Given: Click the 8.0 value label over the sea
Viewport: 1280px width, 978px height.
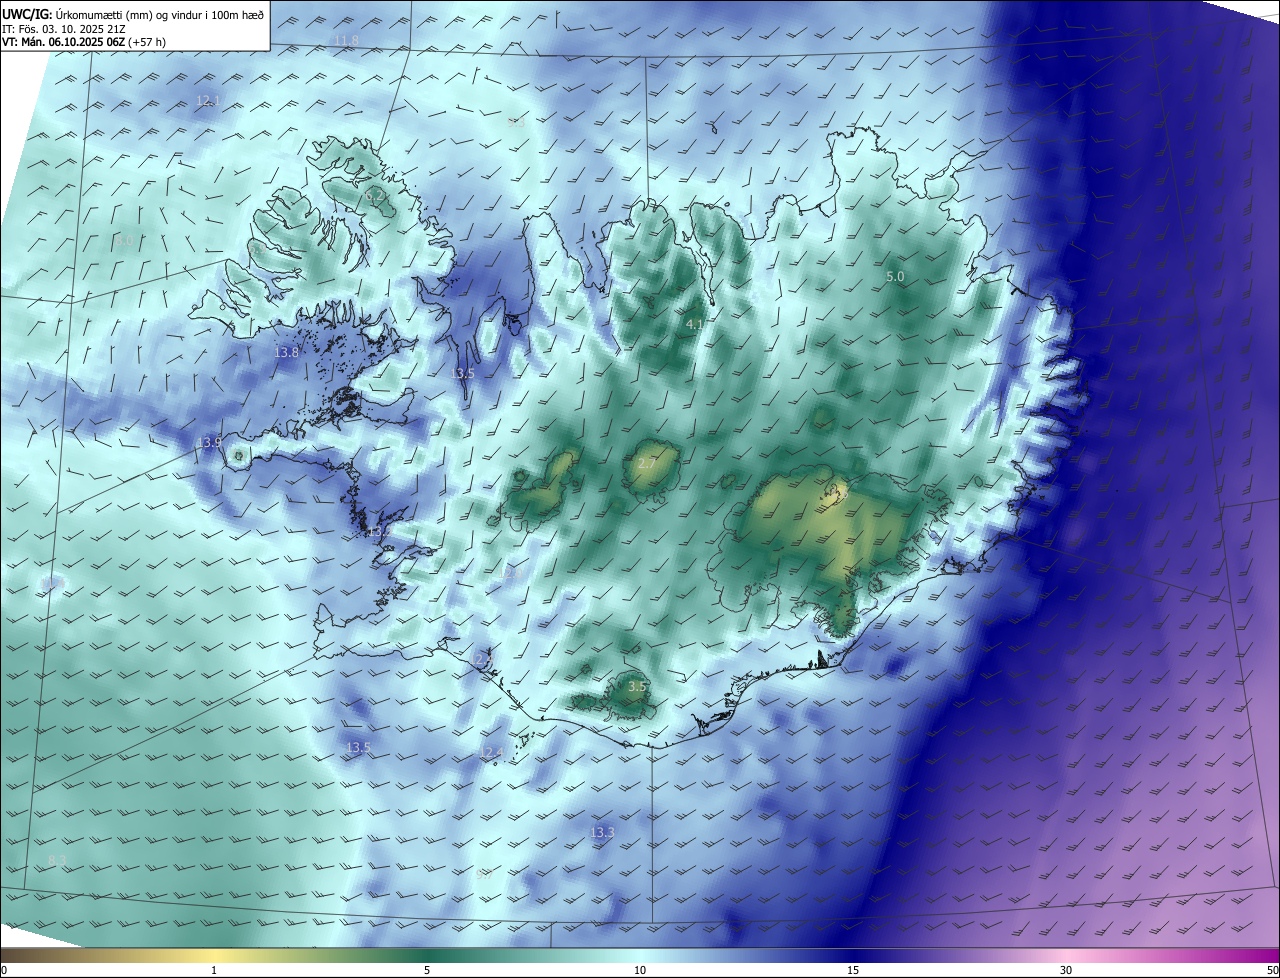Looking at the screenshot, I should [x=124, y=241].
